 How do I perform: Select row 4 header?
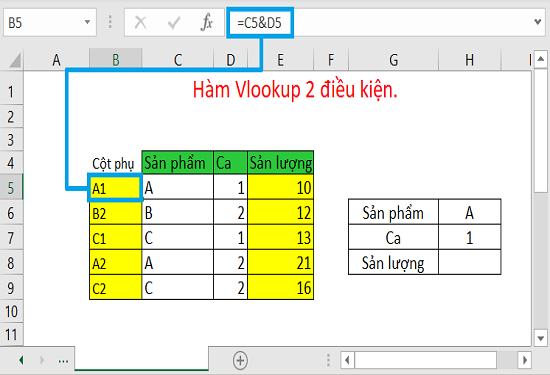(11, 162)
